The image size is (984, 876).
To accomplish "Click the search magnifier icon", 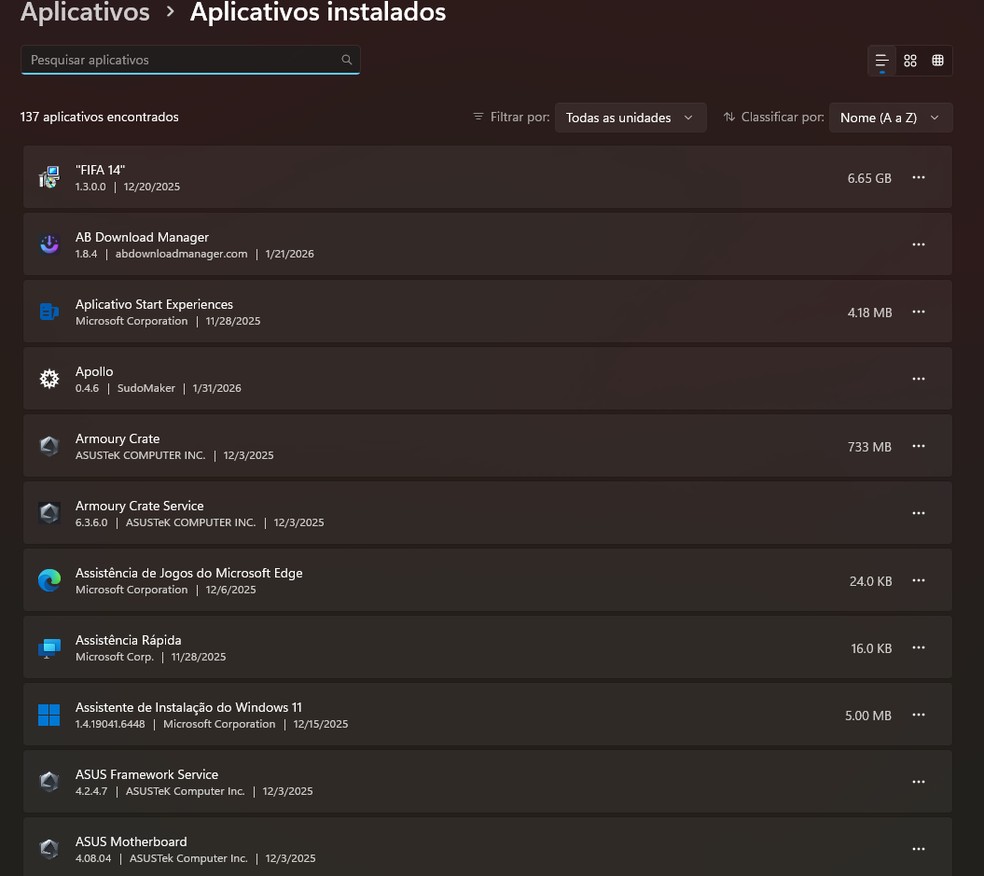I will point(347,60).
